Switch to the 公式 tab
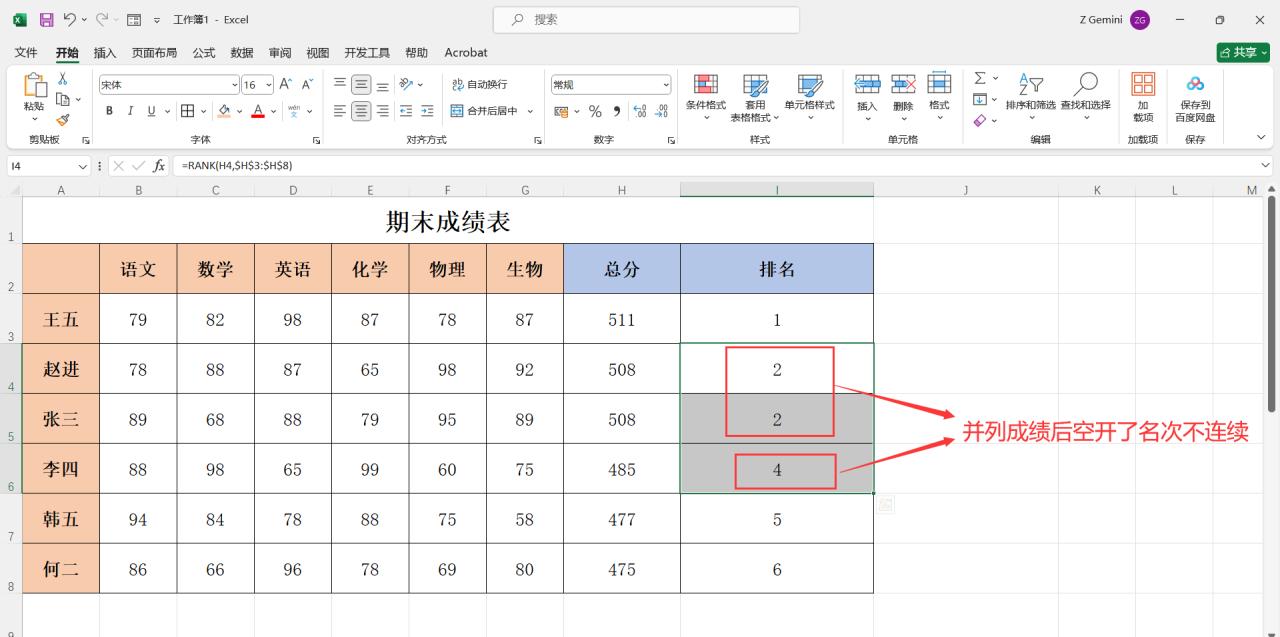 (x=204, y=52)
